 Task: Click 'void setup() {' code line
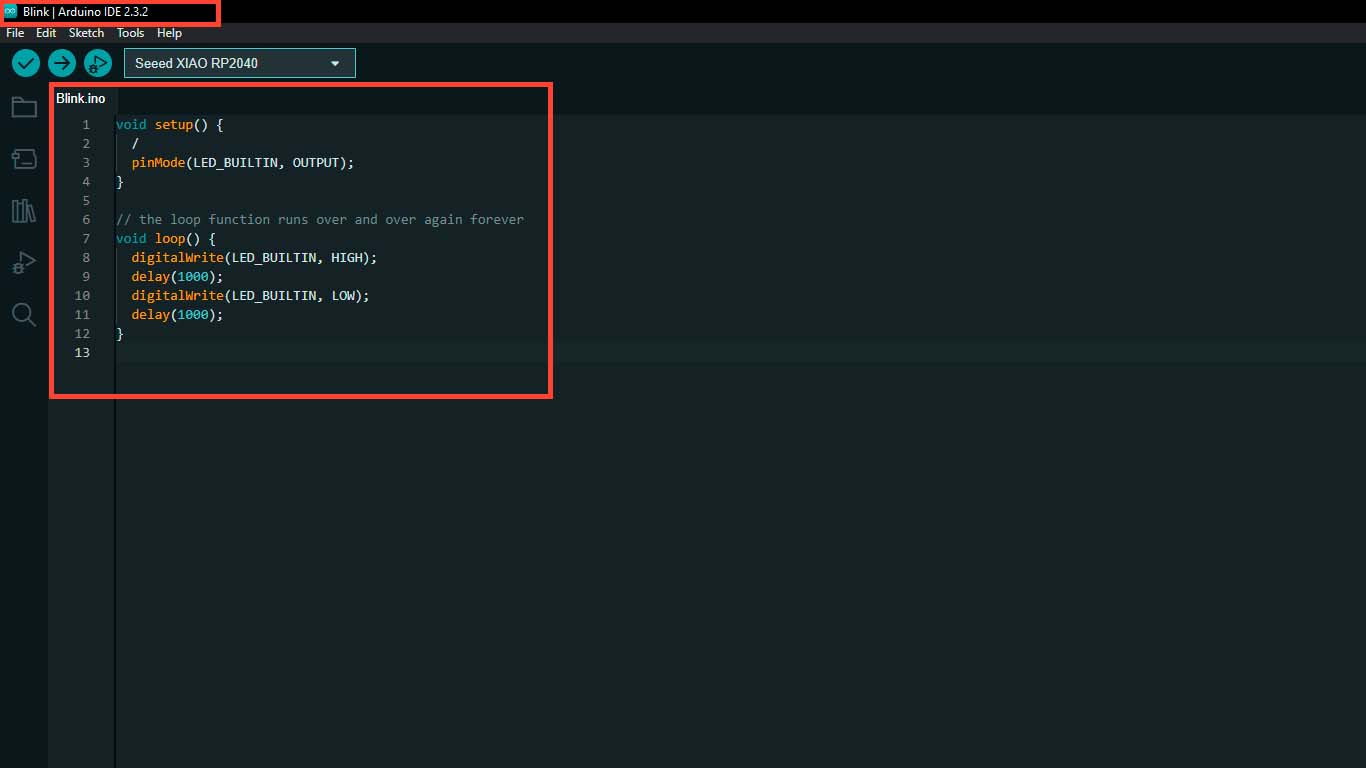[170, 125]
